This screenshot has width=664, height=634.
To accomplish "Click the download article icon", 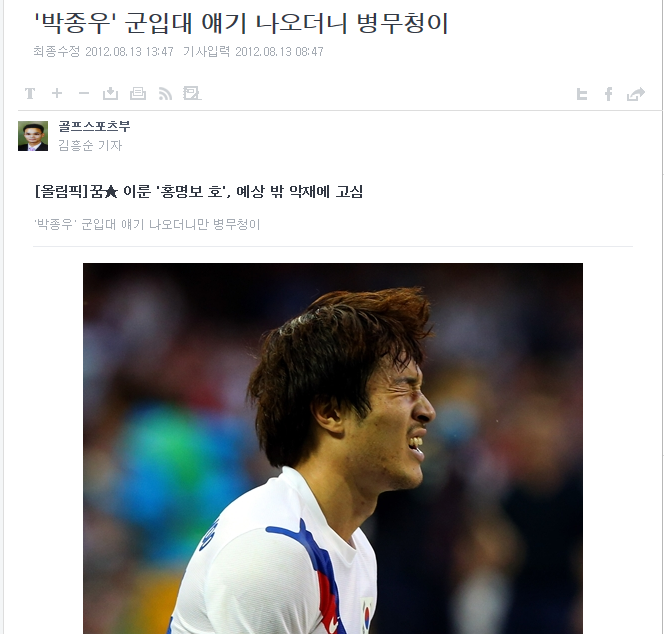I will tap(111, 93).
